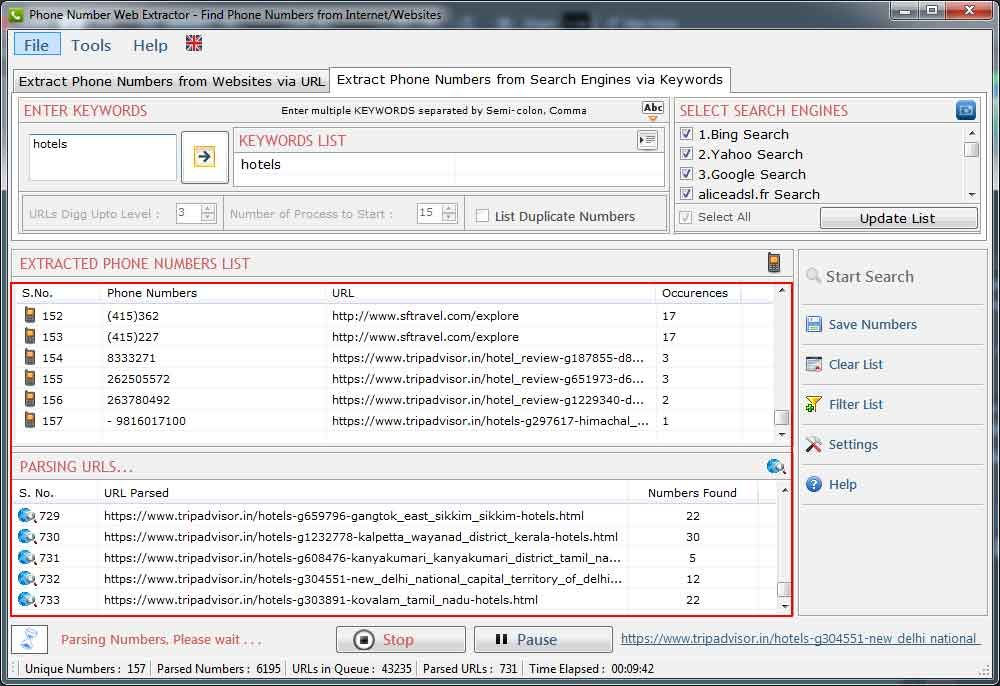
Task: Click the Filter List label
Action: (x=856, y=404)
